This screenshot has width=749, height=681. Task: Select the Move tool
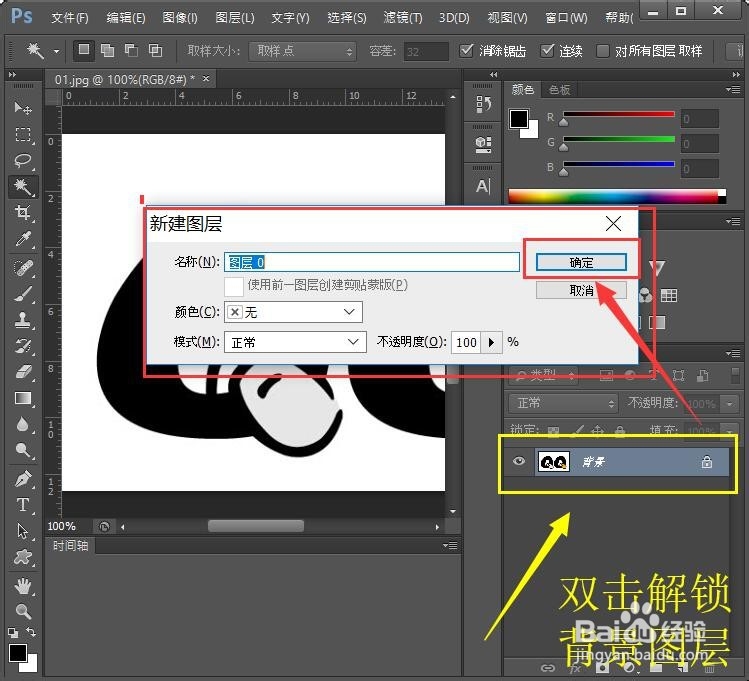[22, 108]
